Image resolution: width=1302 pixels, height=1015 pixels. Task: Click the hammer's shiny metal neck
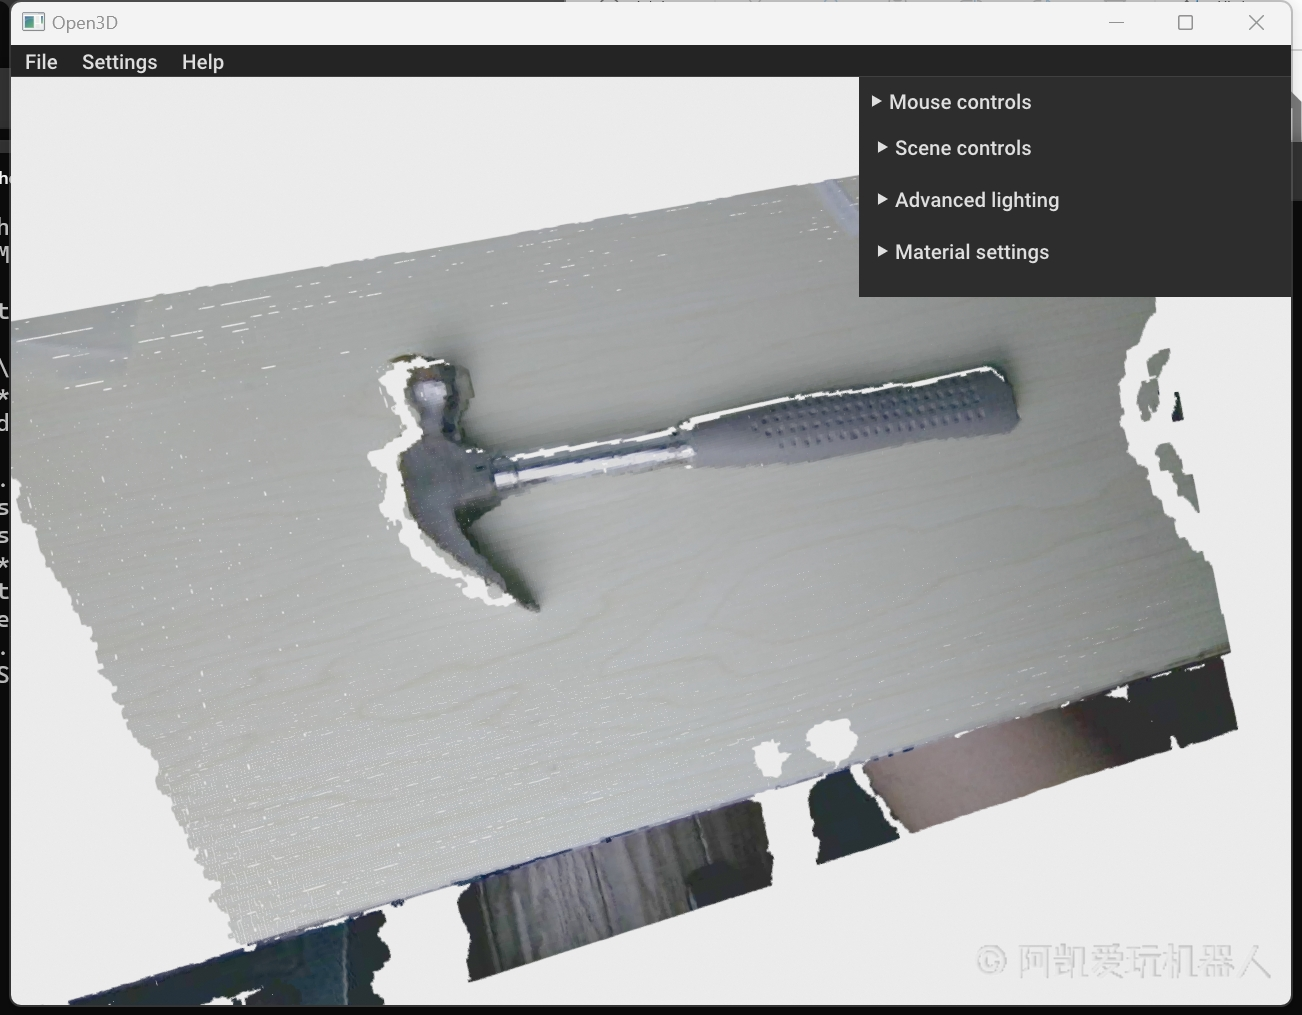point(600,459)
